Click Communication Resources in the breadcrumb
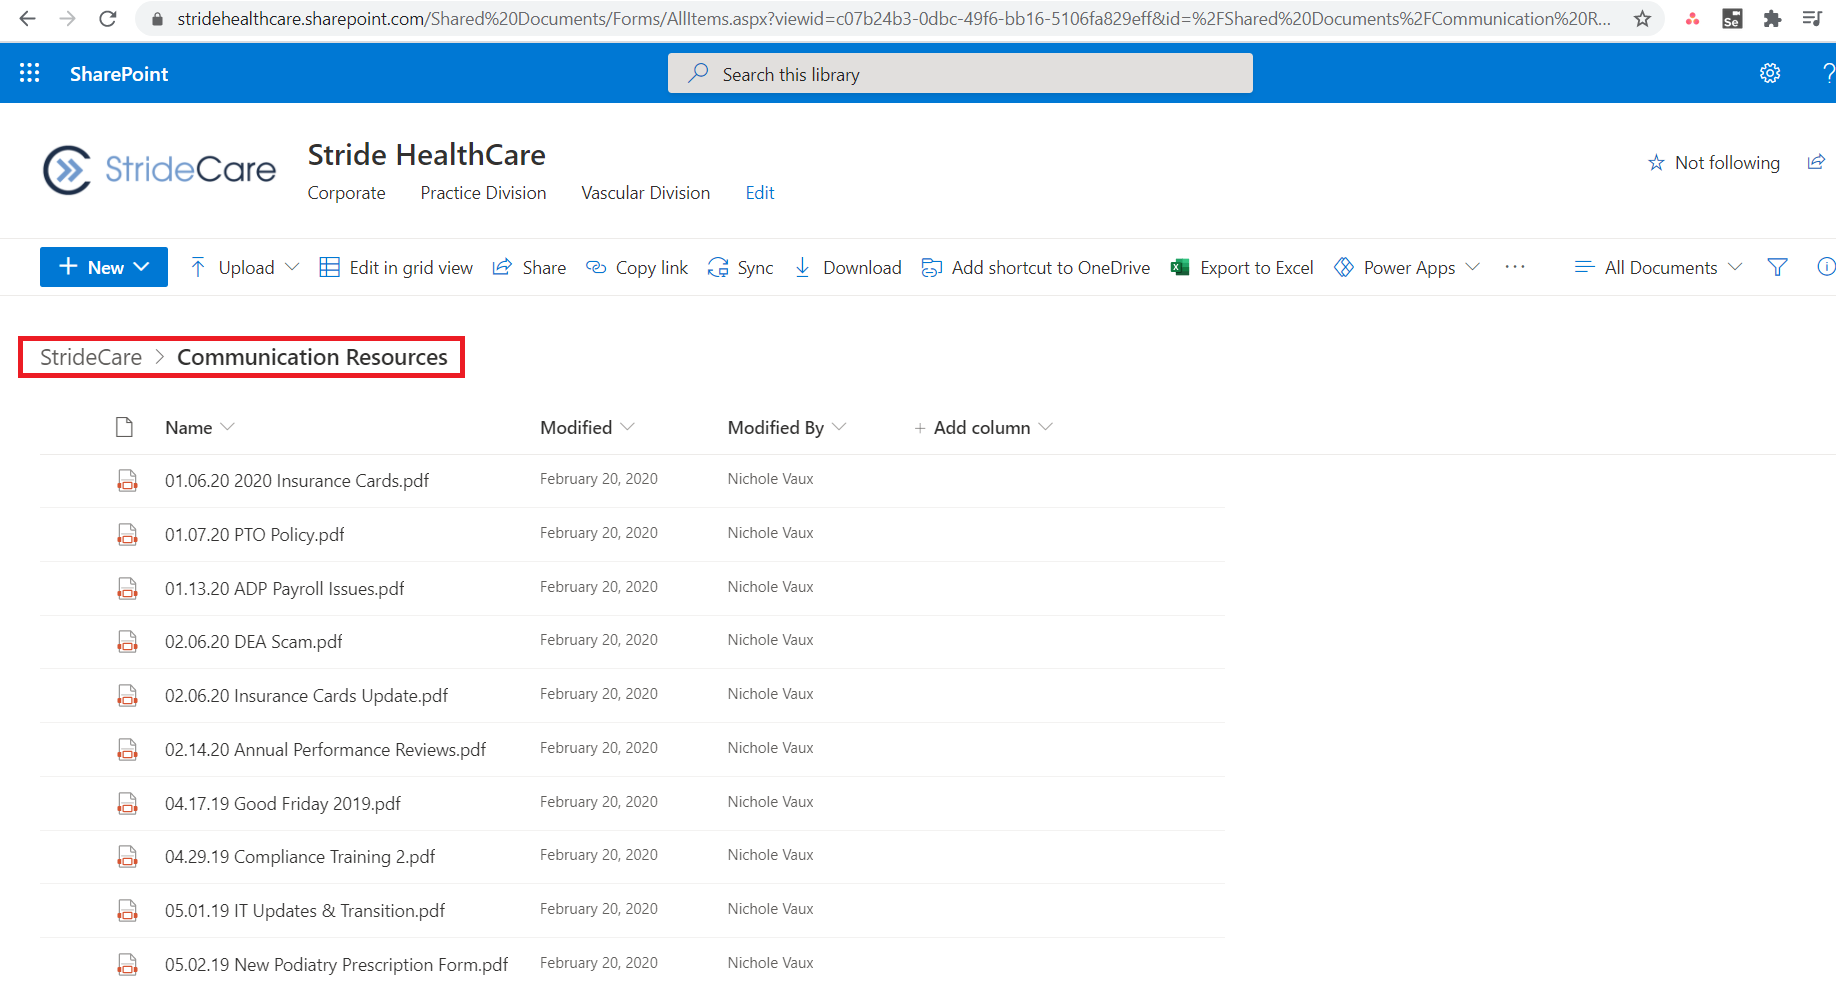 coord(312,357)
